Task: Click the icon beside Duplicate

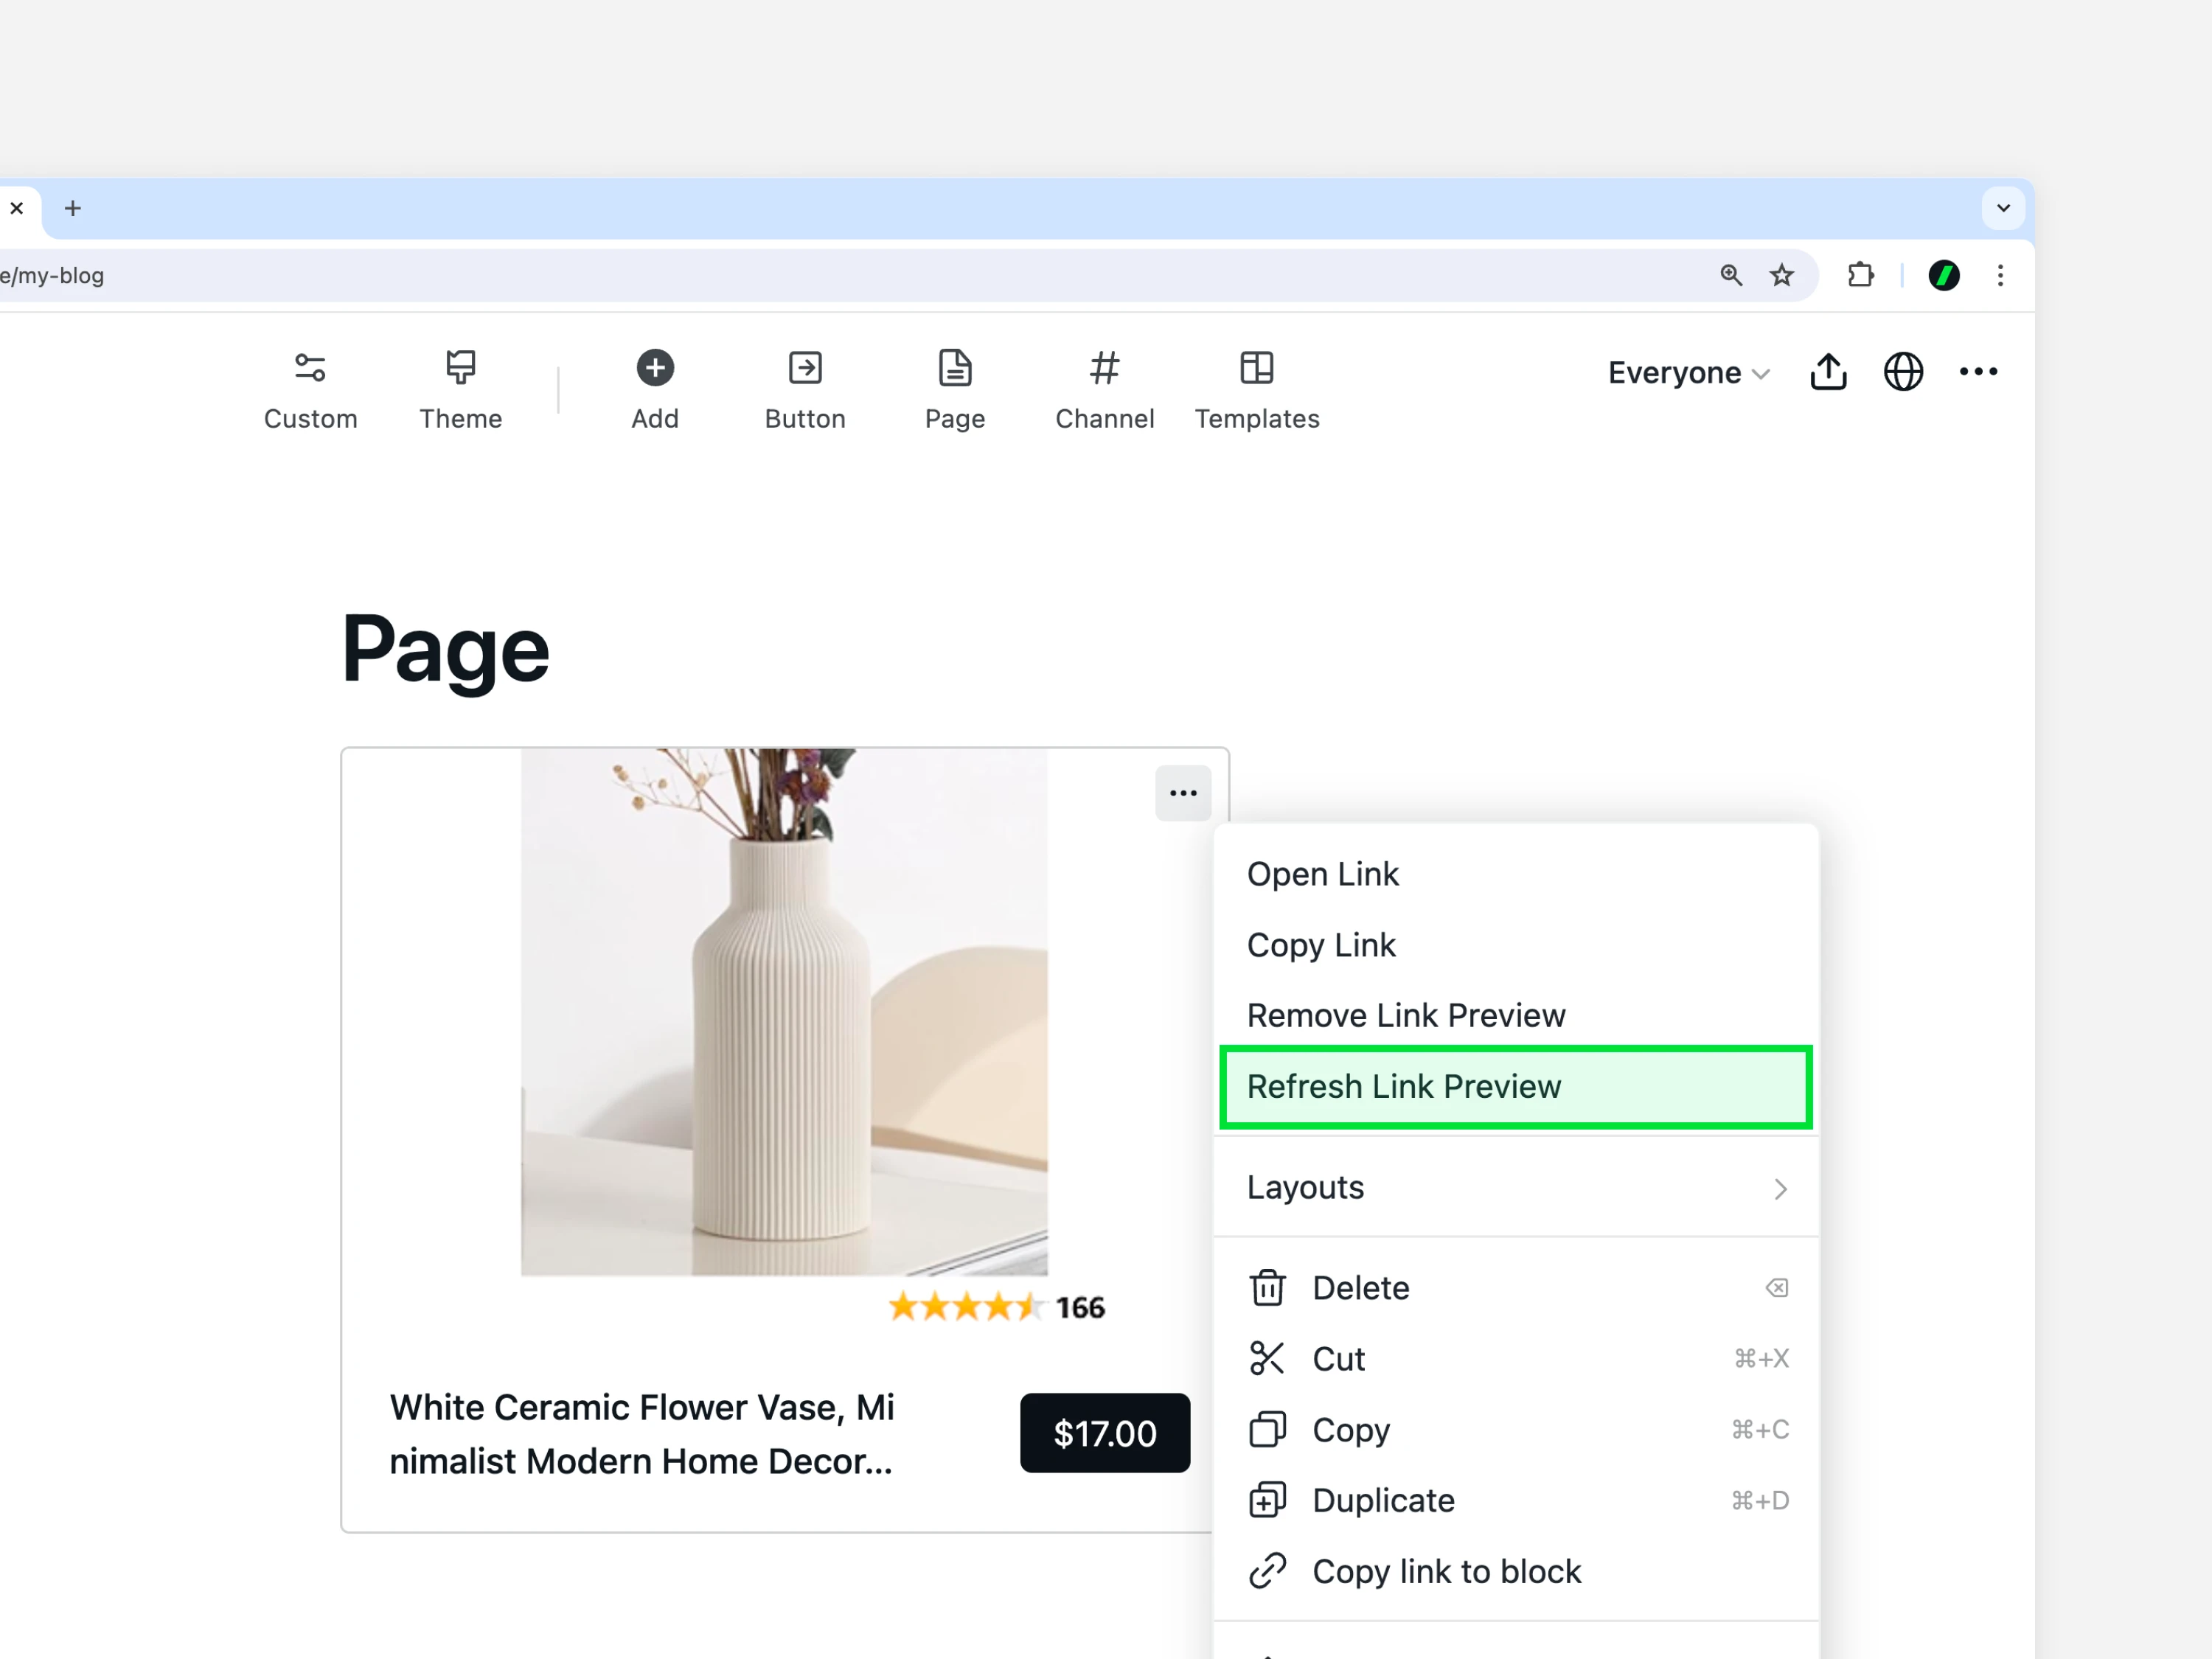Action: click(x=1267, y=1500)
